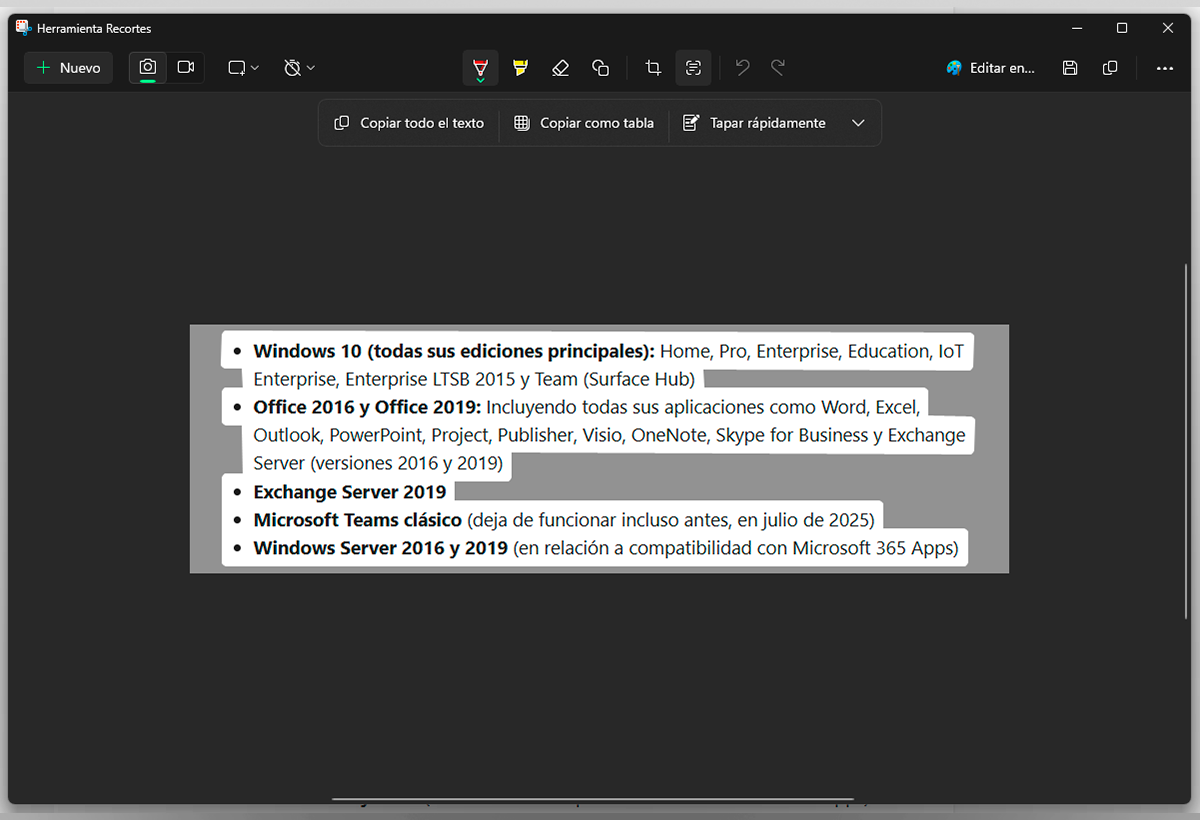Activate the image crop tool
Image resolution: width=1200 pixels, height=820 pixels.
point(653,68)
